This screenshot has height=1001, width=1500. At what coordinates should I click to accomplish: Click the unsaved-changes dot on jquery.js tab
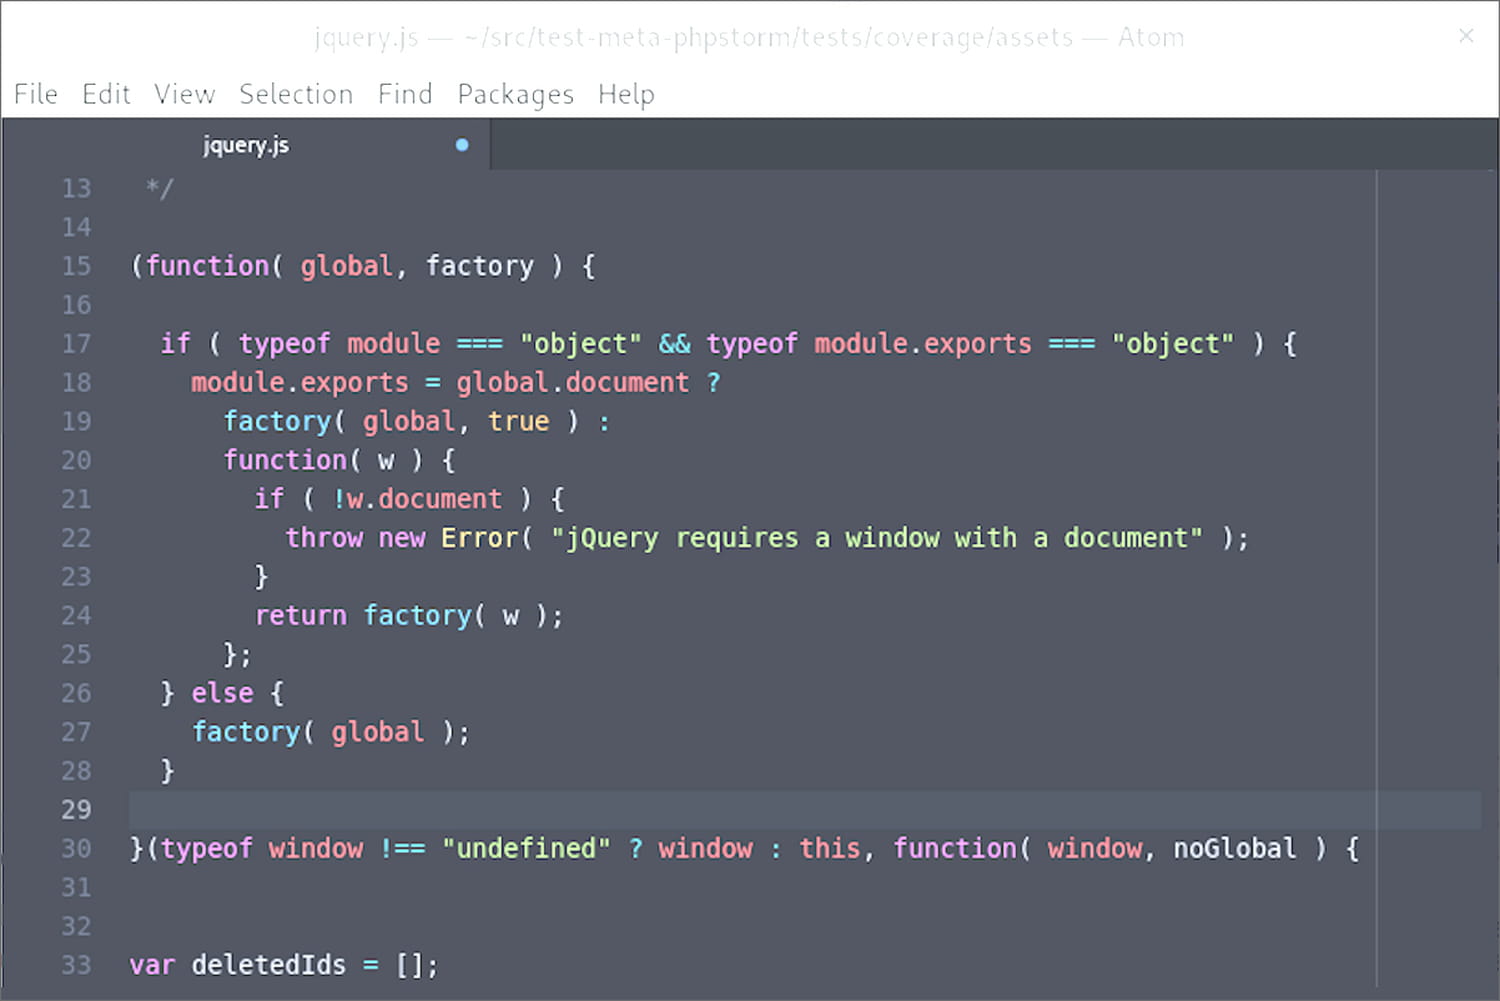[461, 145]
